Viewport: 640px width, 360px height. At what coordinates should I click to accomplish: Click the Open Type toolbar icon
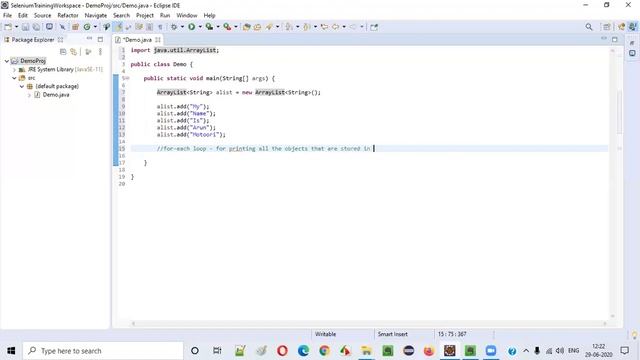click(x=247, y=27)
